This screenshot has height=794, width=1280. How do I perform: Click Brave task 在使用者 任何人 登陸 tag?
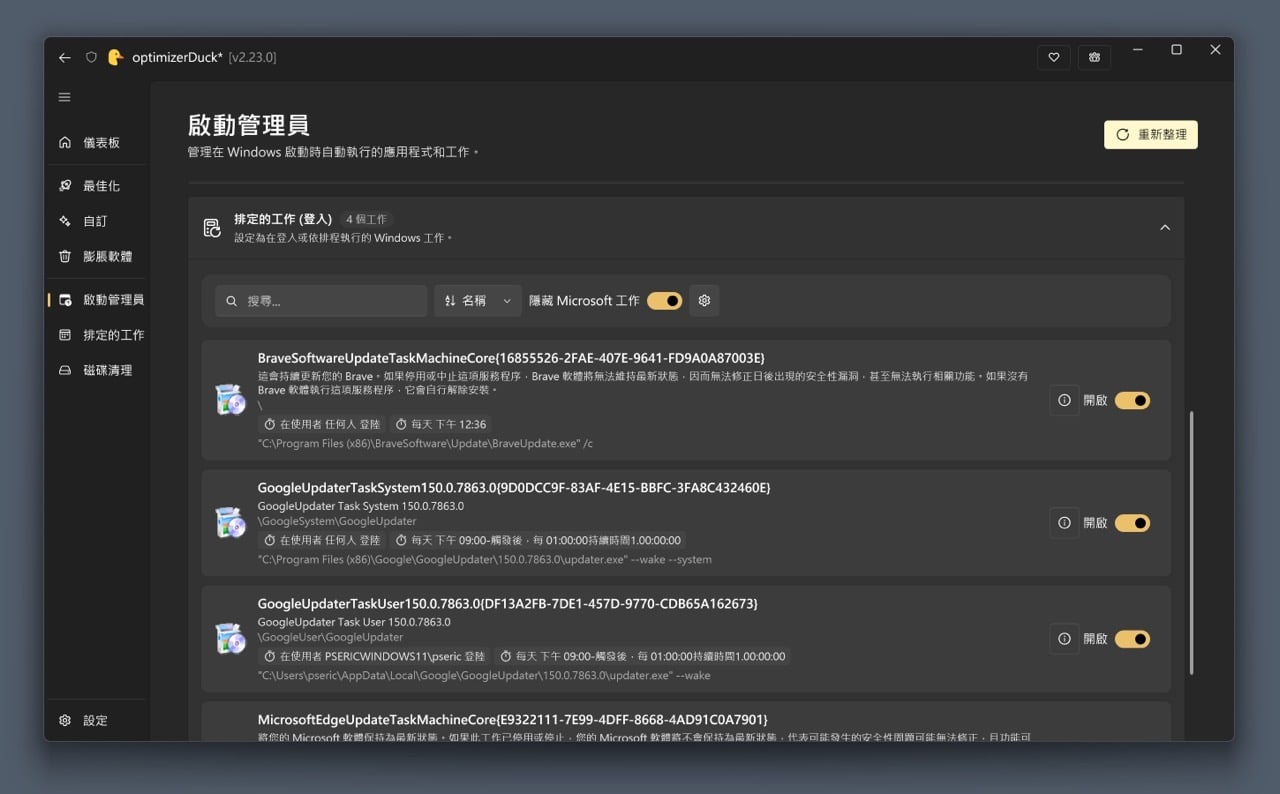[323, 425]
